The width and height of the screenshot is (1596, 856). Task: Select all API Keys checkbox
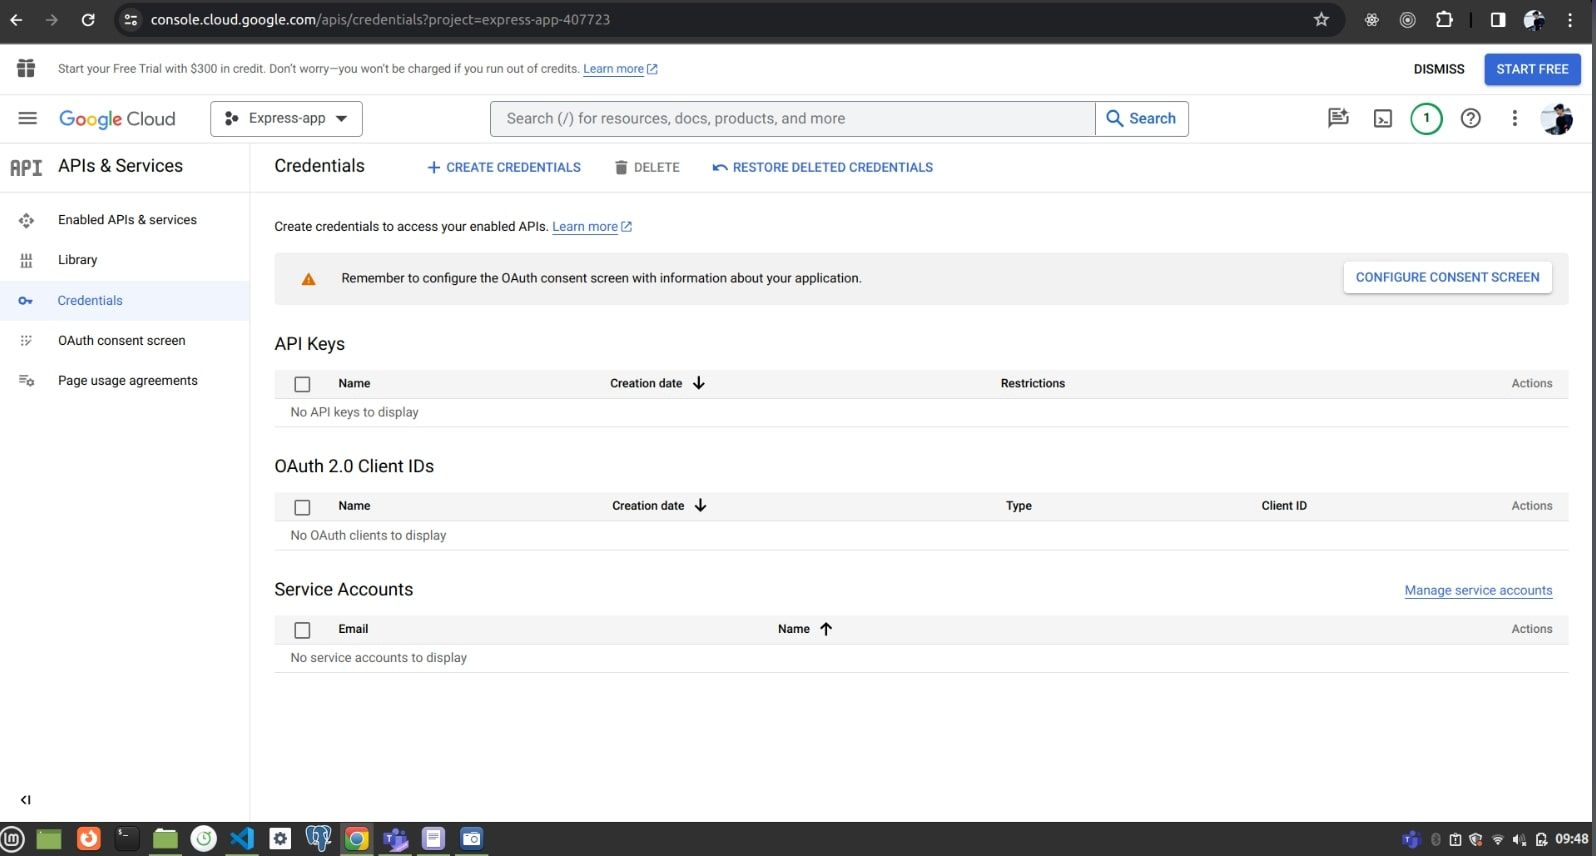coord(302,384)
